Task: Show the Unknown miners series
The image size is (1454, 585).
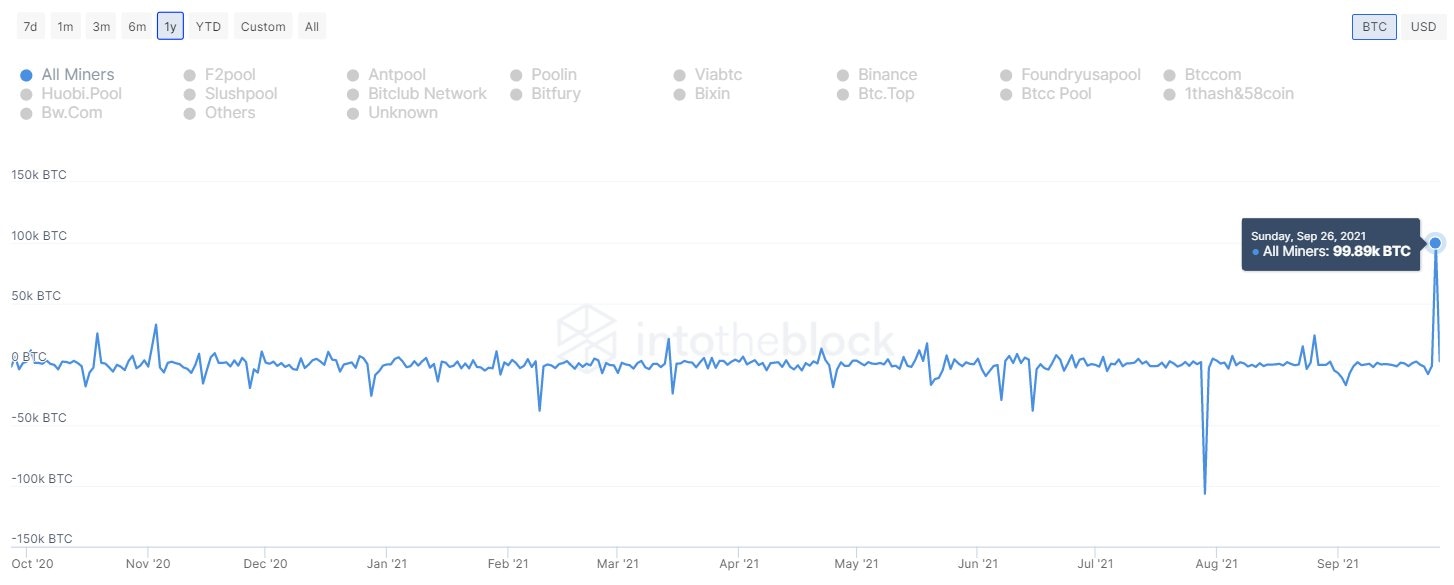Action: (352, 112)
